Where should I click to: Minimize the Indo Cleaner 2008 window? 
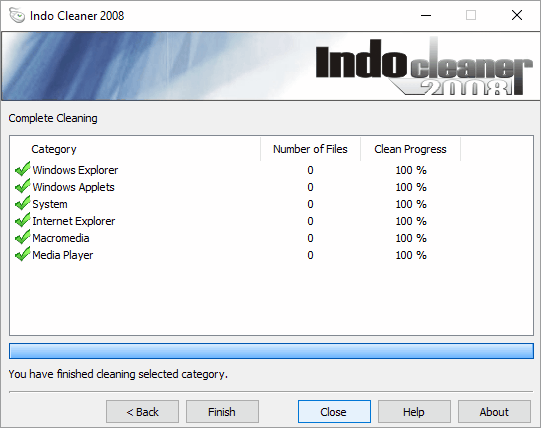pyautogui.click(x=426, y=16)
